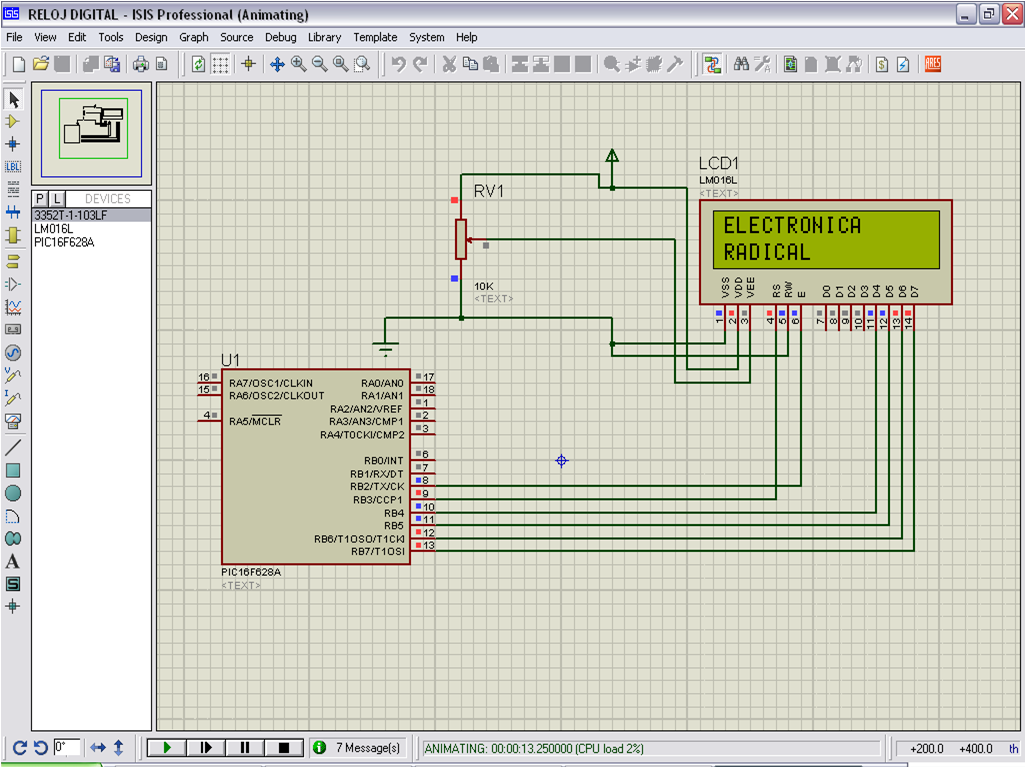Click the Zoom In magnifier icon
This screenshot has height=768, width=1026.
click(298, 64)
